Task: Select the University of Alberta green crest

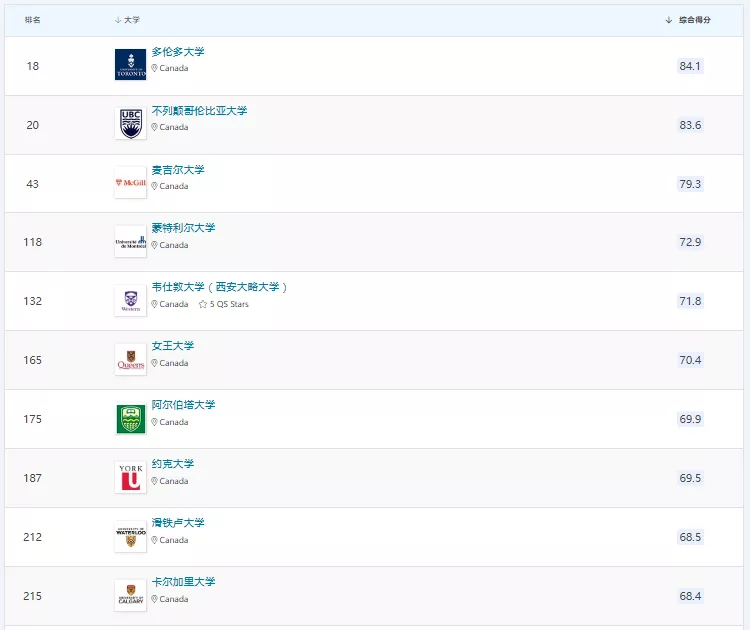Action: (131, 419)
